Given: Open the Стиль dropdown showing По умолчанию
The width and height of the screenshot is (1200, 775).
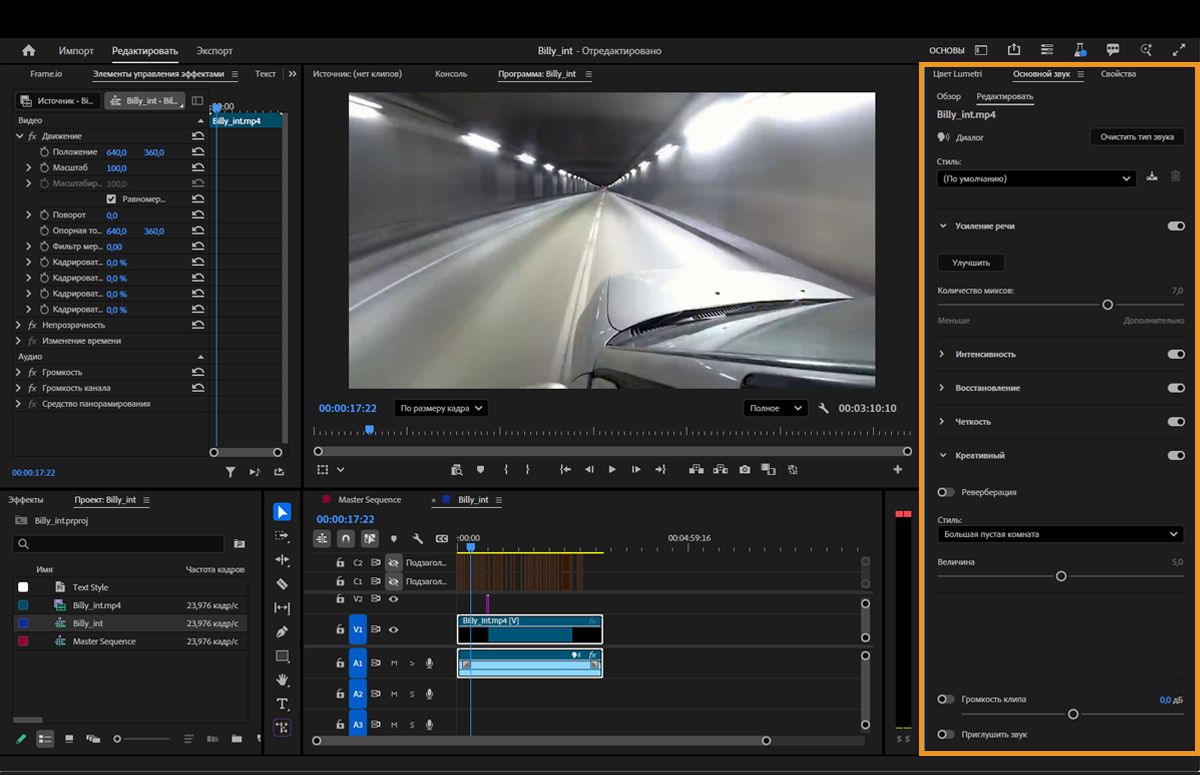Looking at the screenshot, I should pyautogui.click(x=1035, y=178).
